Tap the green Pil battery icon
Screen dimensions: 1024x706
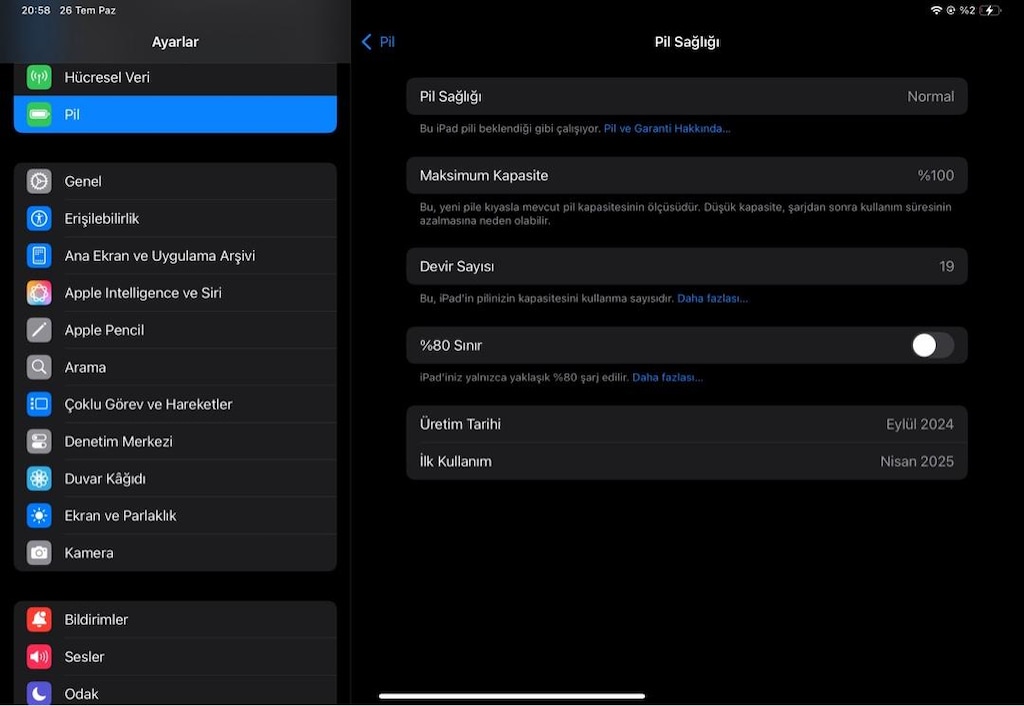(39, 114)
